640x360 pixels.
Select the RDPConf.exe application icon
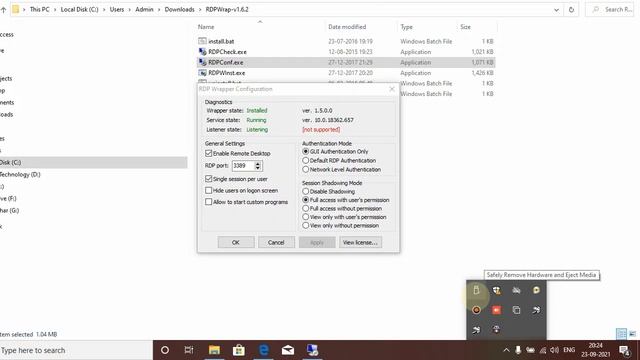(202, 62)
